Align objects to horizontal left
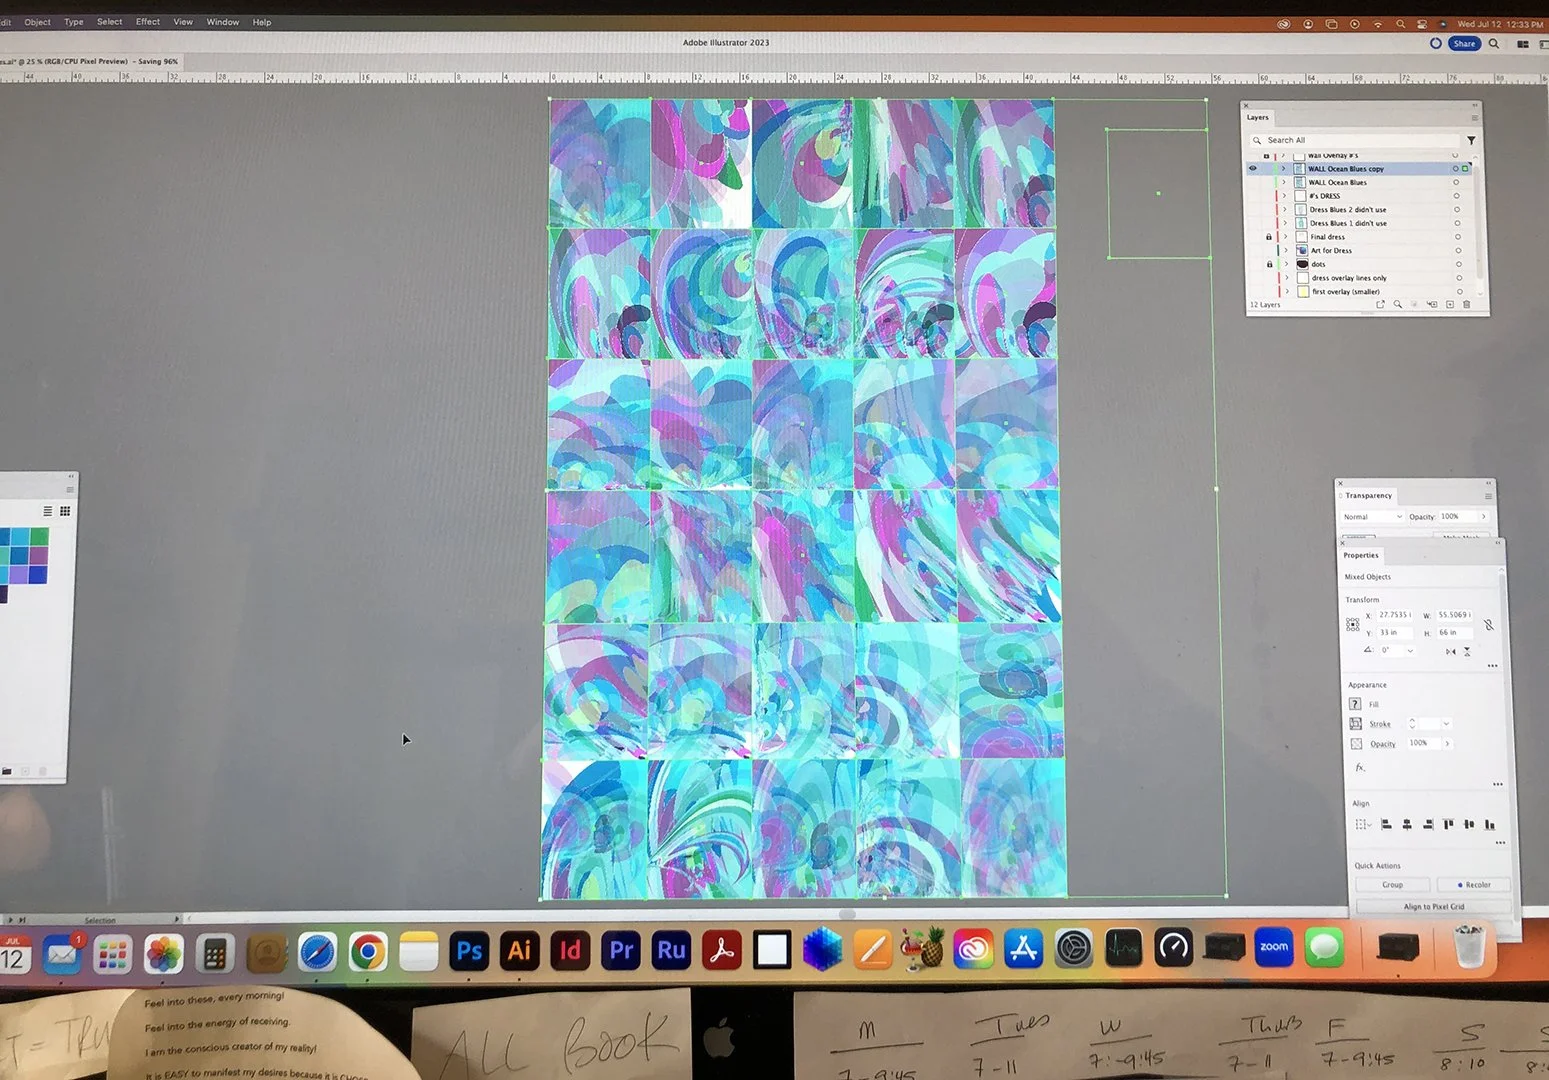This screenshot has height=1080, width=1549. (x=1386, y=824)
